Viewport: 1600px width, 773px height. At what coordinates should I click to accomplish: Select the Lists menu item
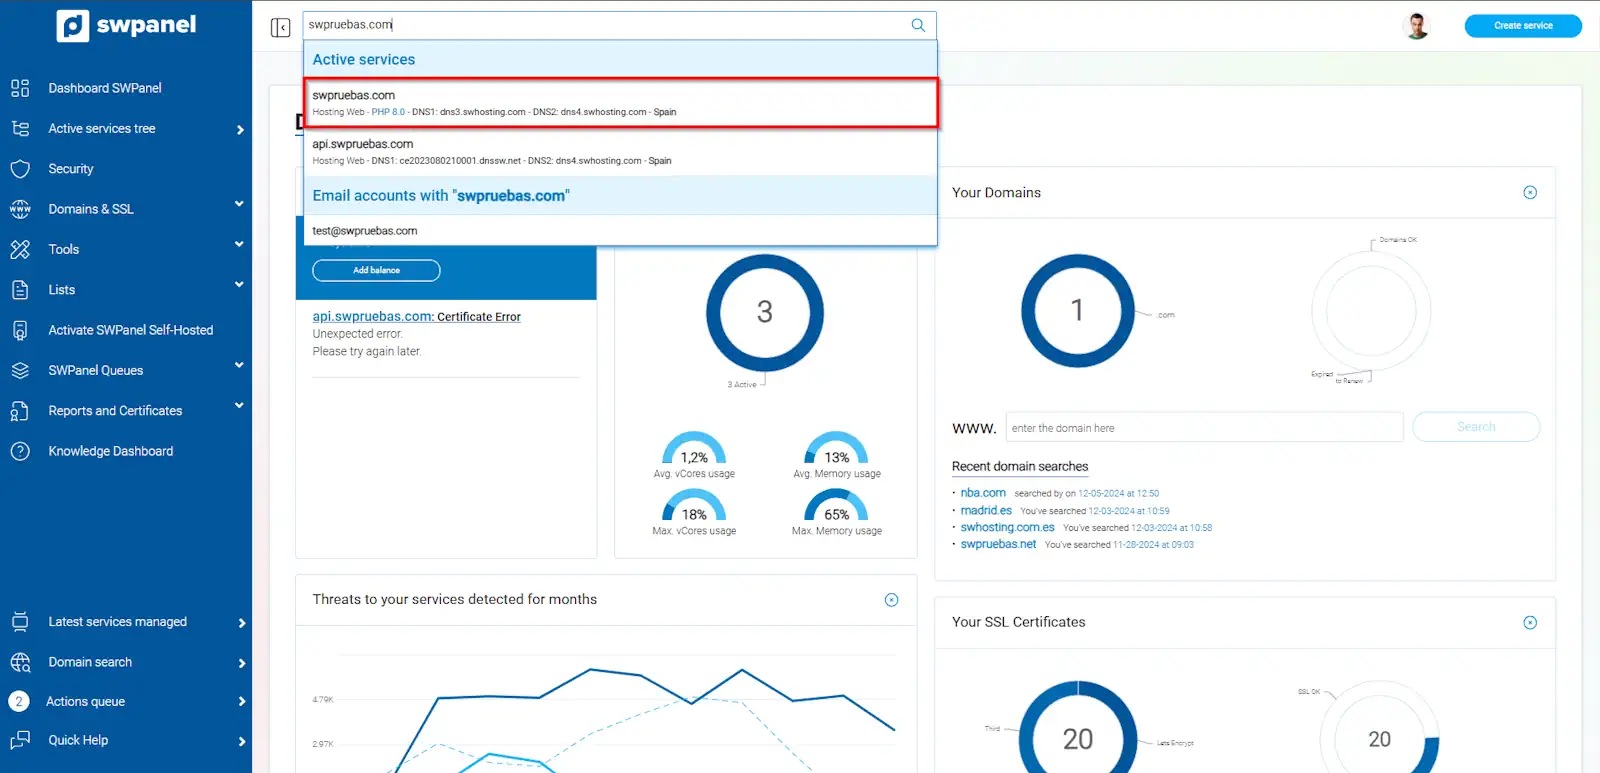(x=62, y=290)
